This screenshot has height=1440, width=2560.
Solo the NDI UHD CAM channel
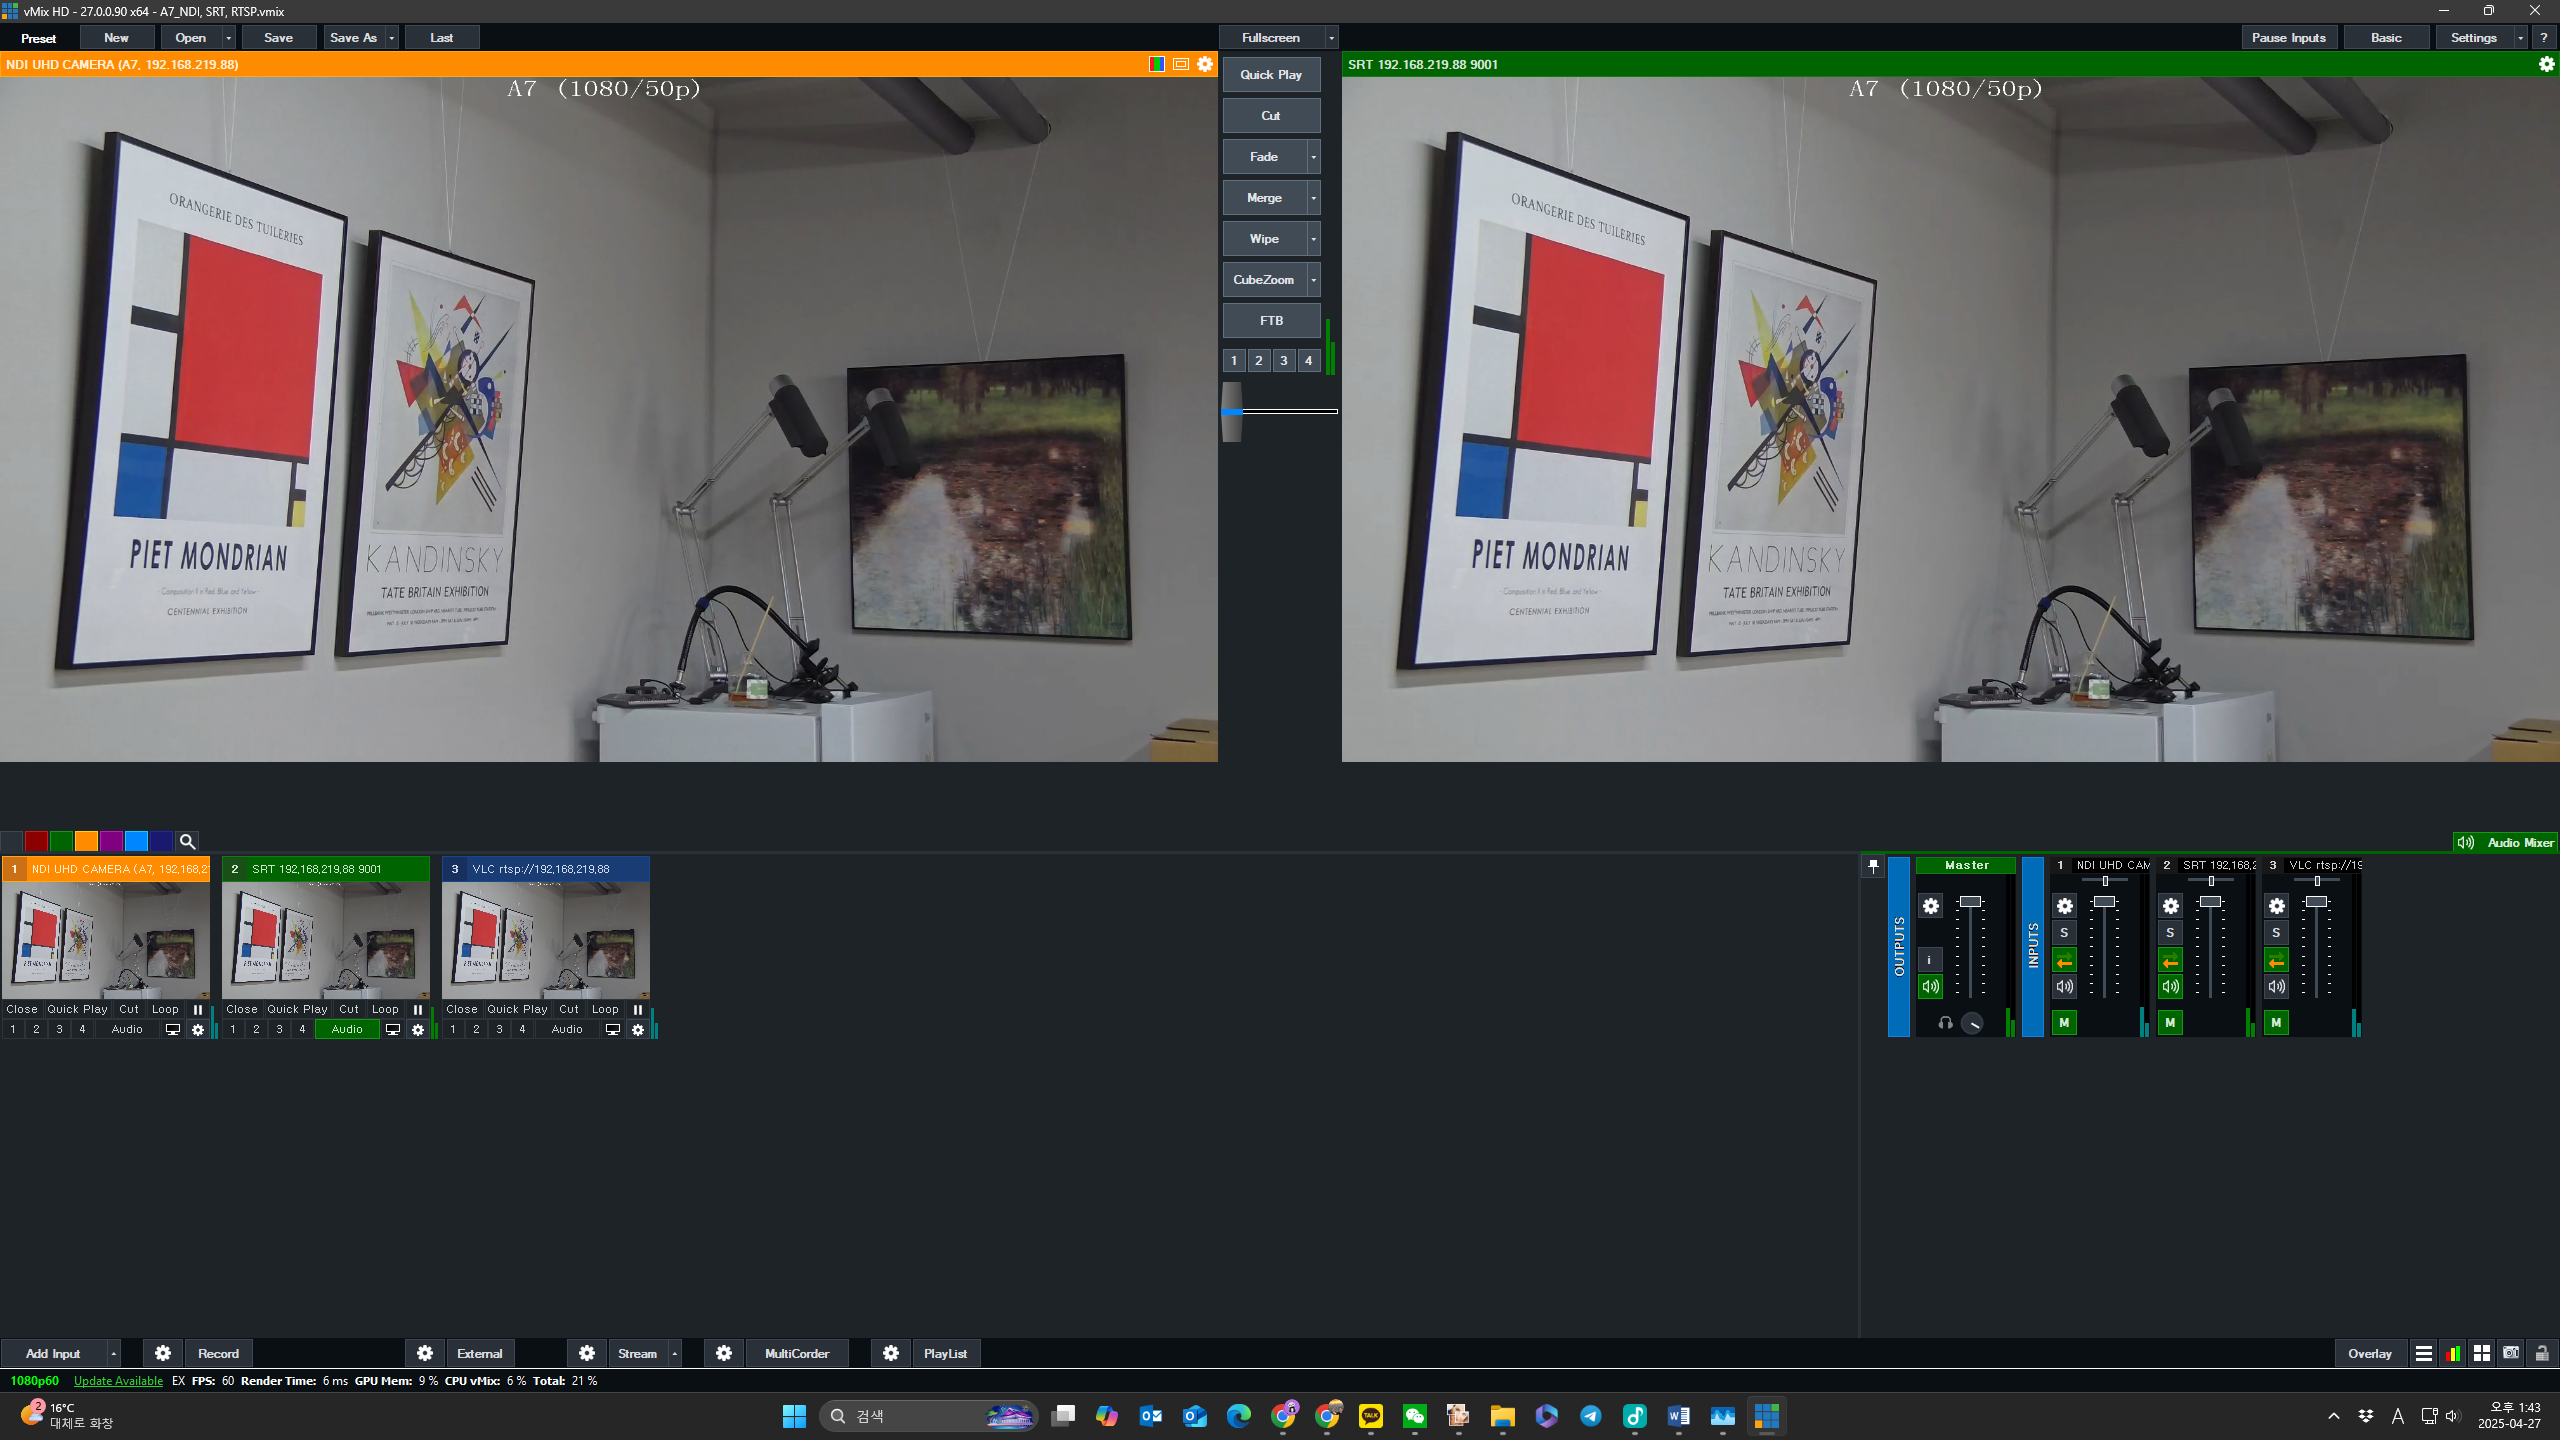click(2065, 933)
